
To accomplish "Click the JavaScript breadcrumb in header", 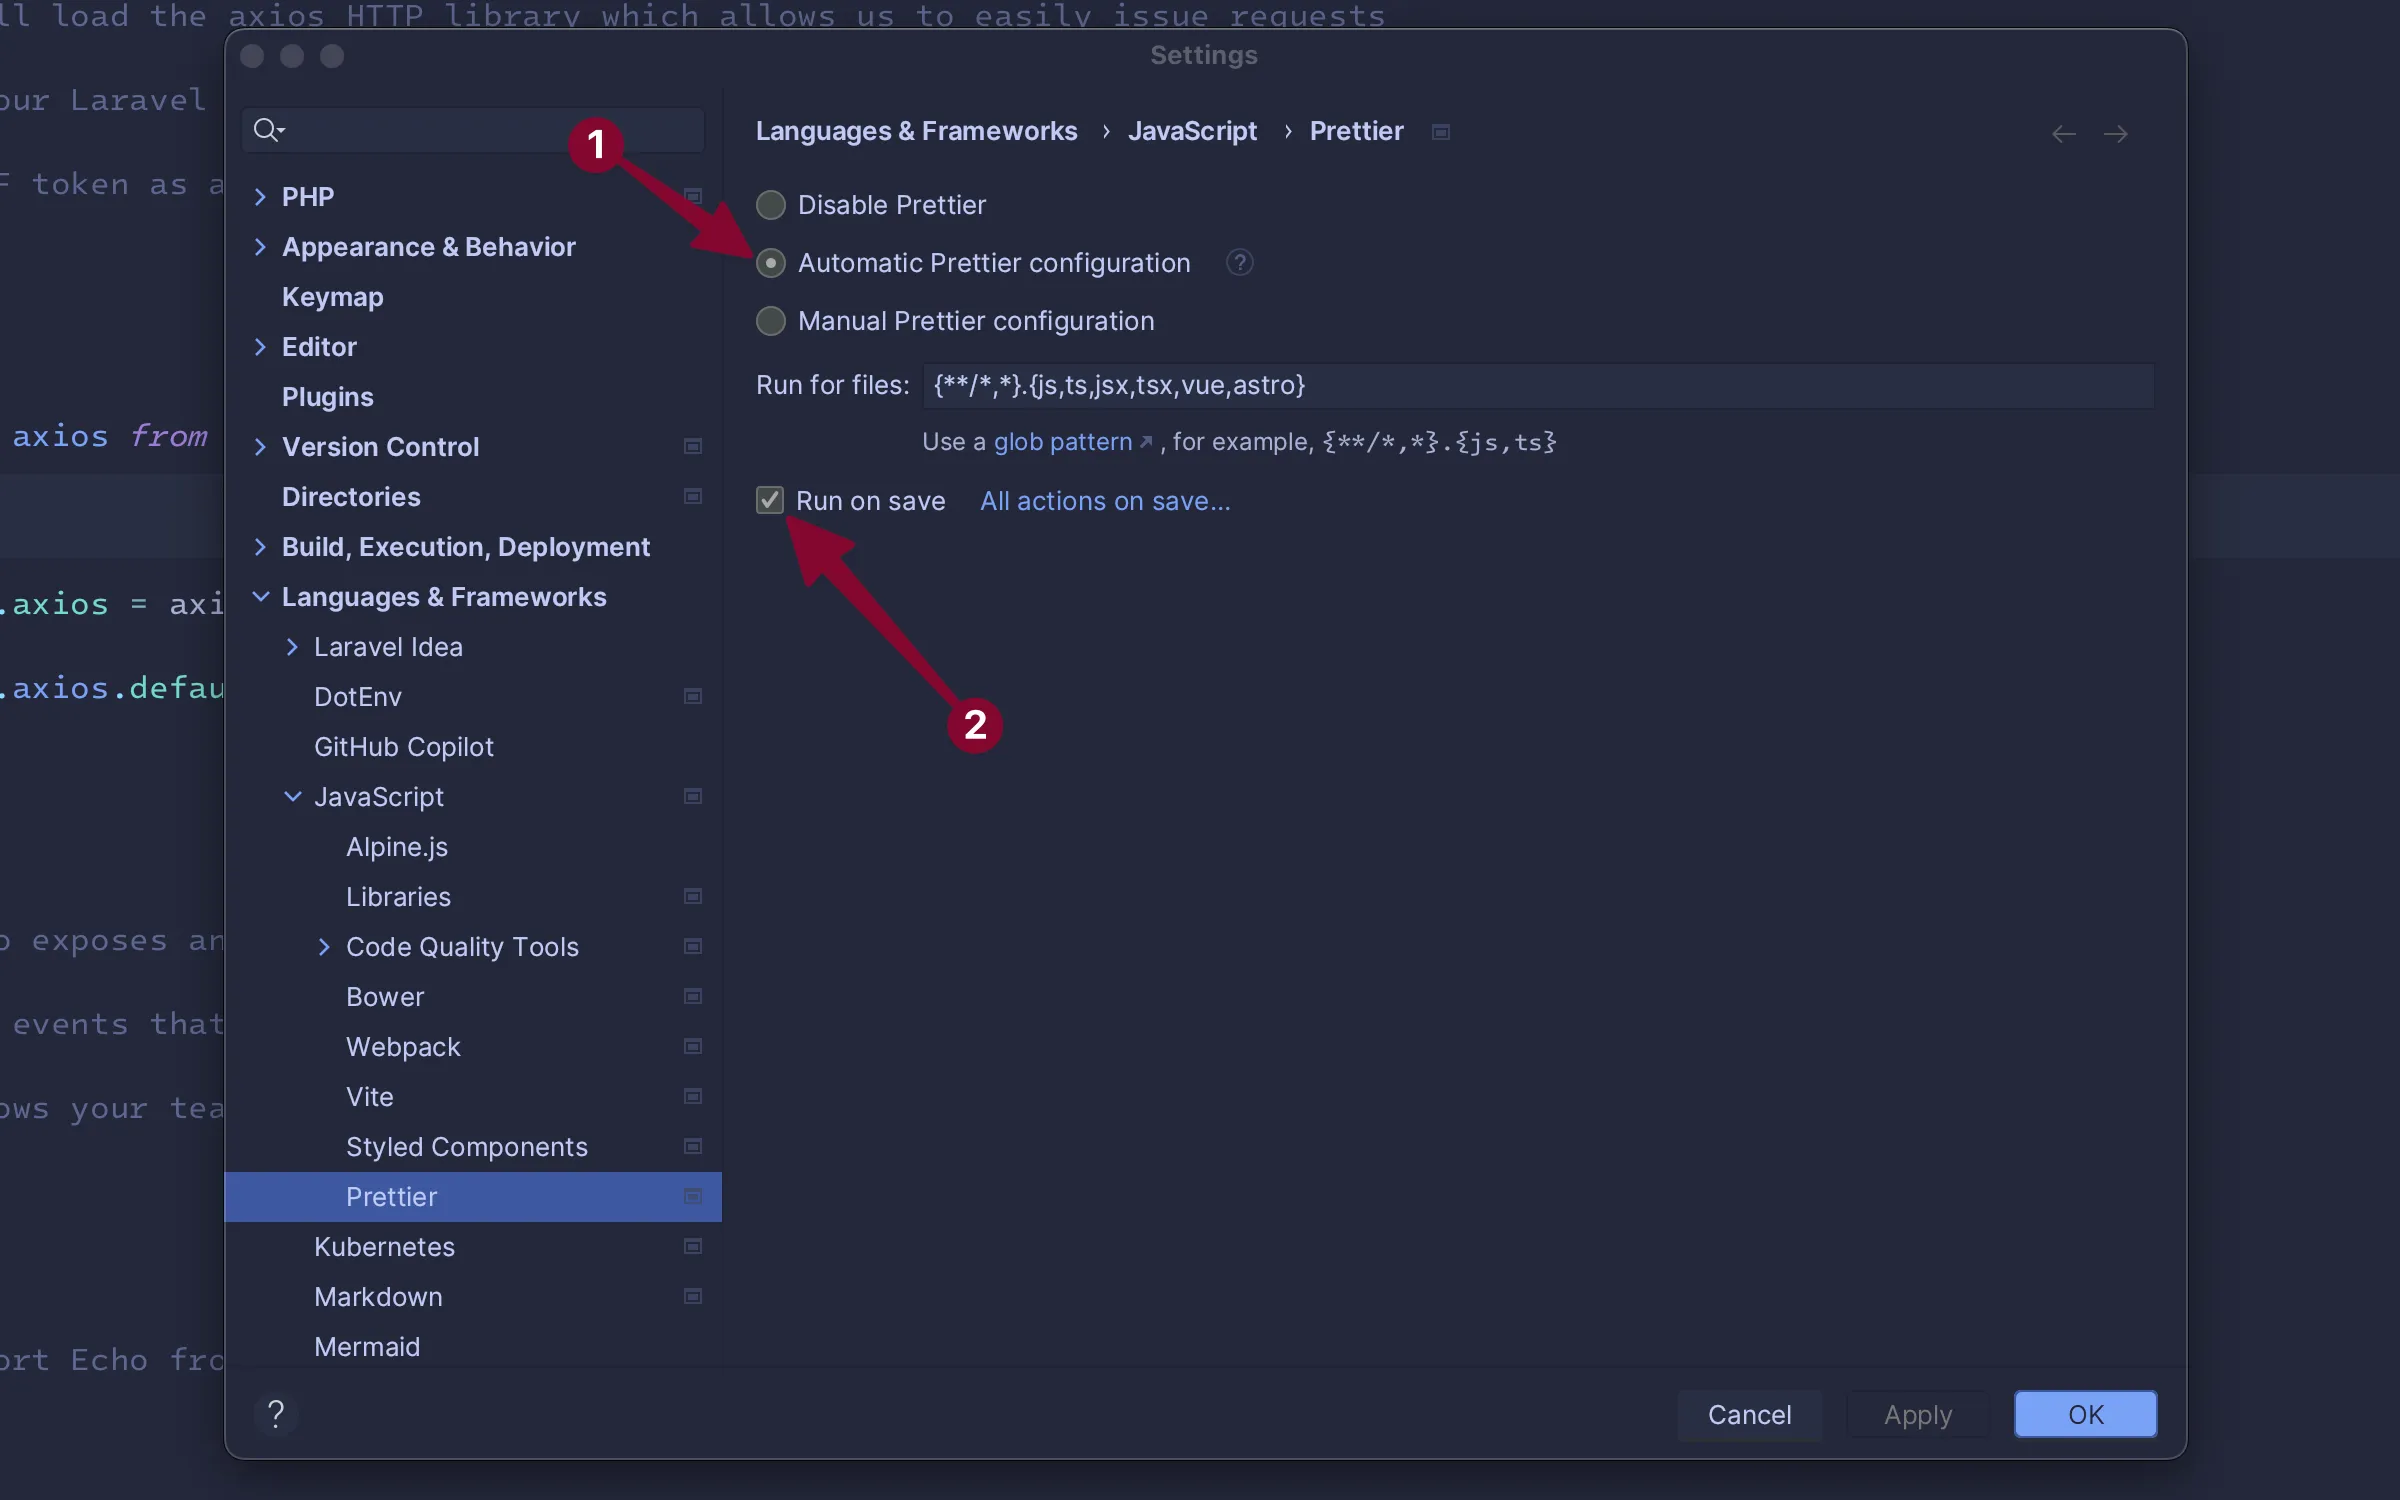I will tap(1192, 131).
